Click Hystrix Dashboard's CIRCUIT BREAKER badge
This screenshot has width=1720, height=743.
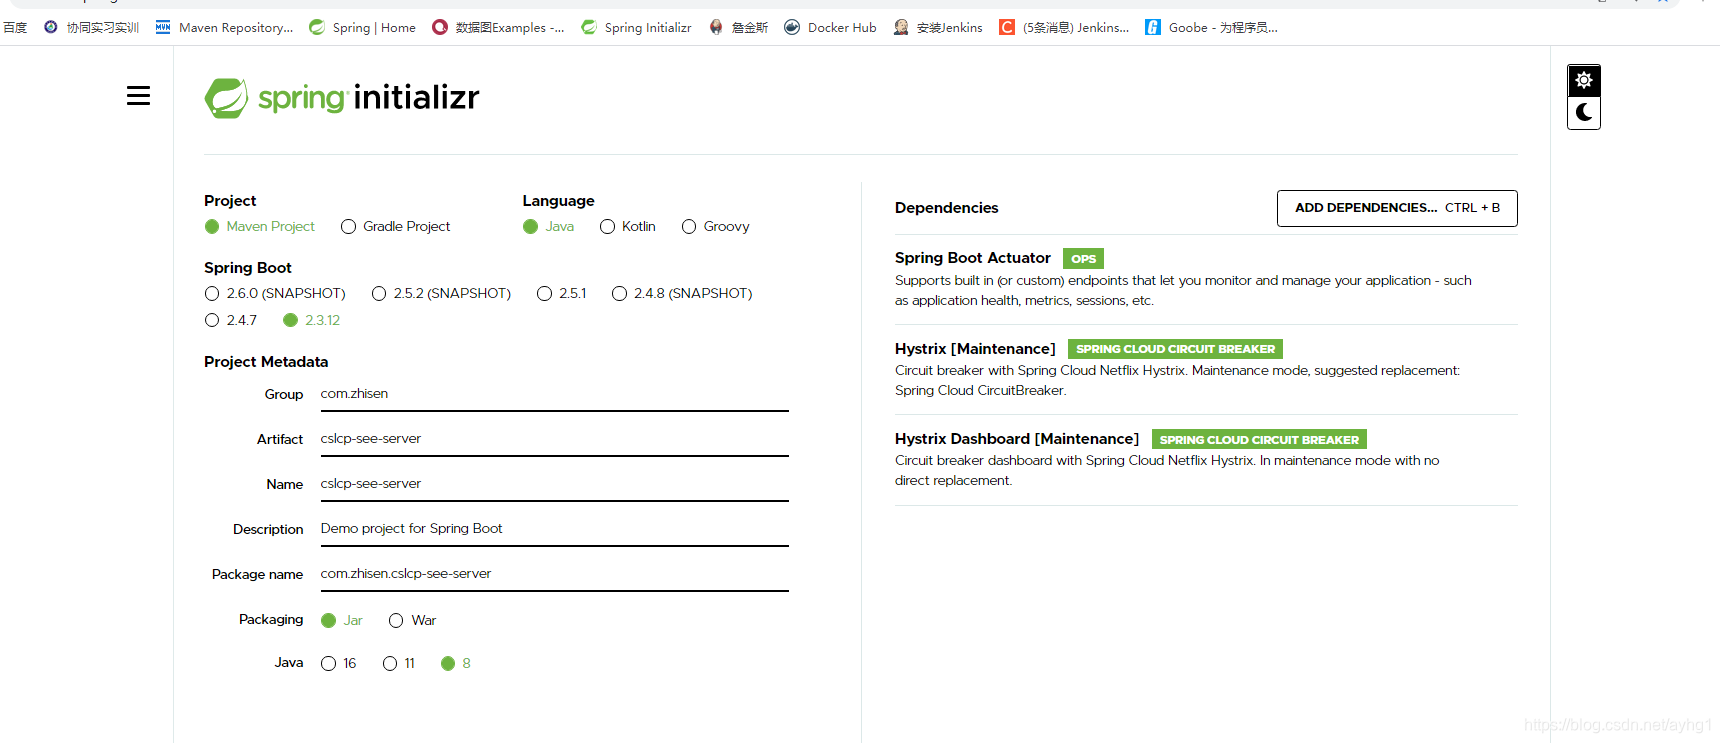click(x=1259, y=439)
